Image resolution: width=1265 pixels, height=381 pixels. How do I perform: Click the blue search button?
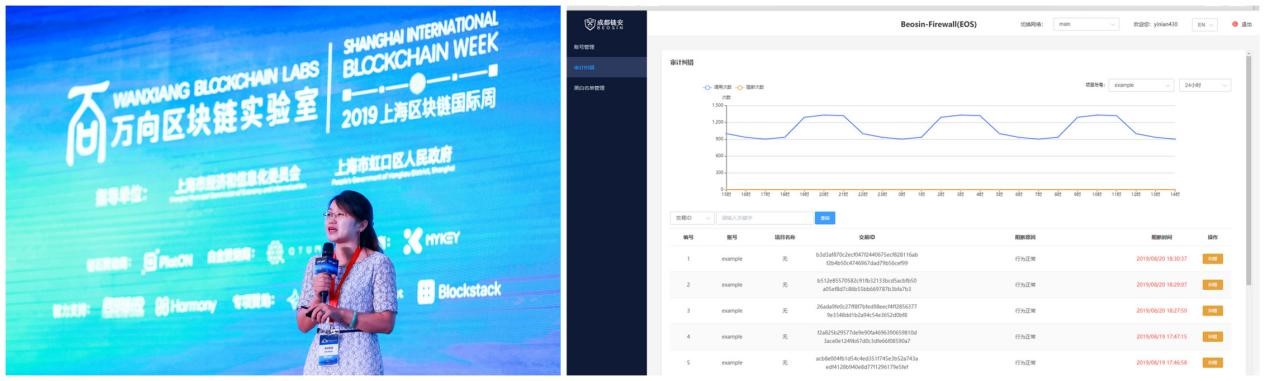coord(826,217)
